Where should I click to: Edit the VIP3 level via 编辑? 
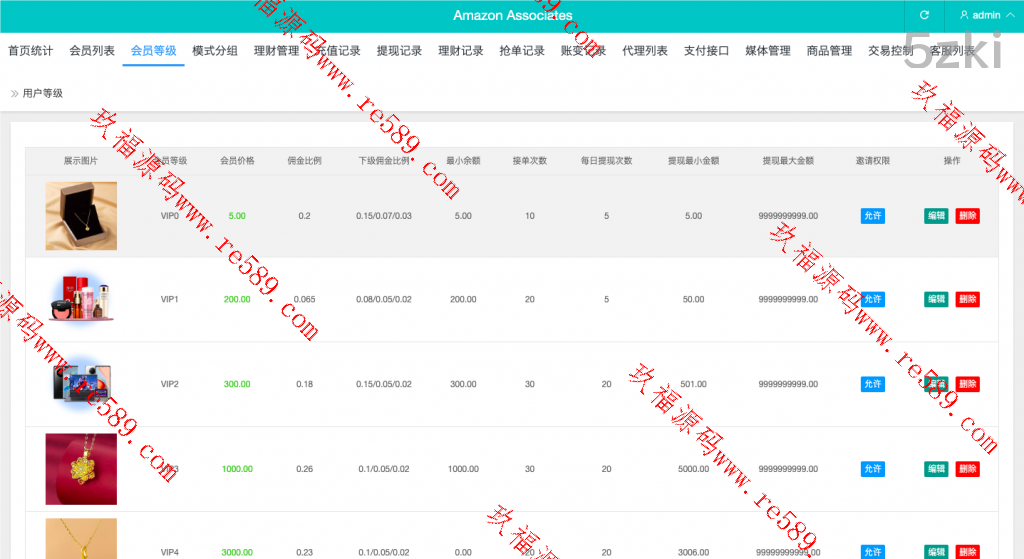coord(936,469)
